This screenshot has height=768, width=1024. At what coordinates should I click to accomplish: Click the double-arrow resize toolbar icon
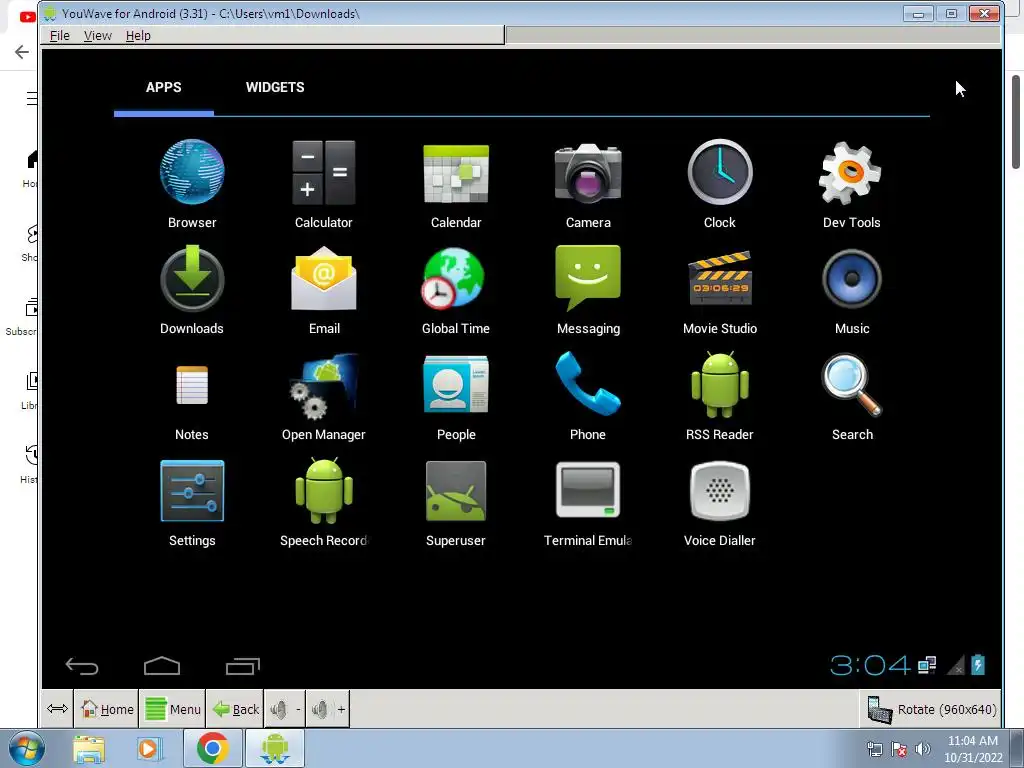[x=57, y=709]
